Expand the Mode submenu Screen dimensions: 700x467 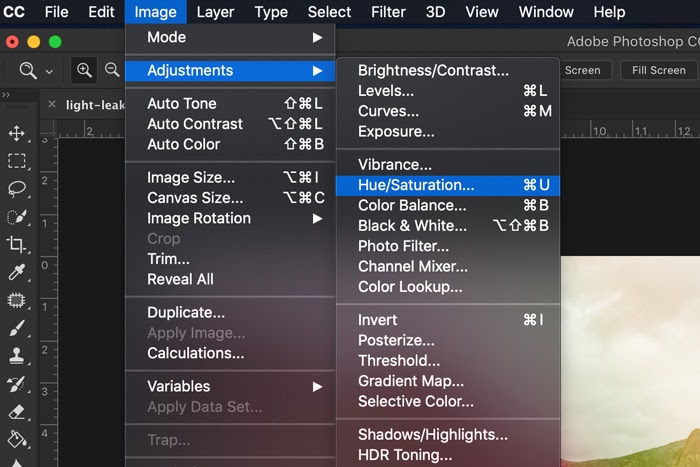[x=230, y=37]
